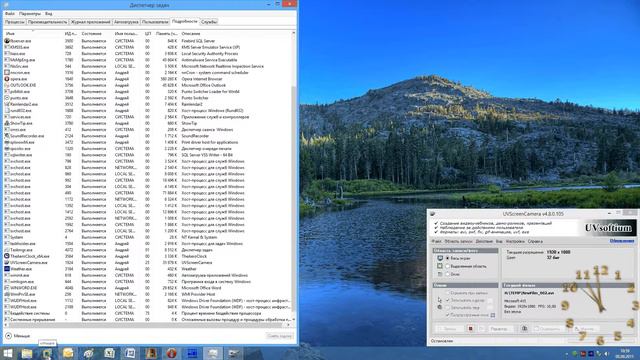Image resolution: width=640 pixels, height=360 pixels.
Task: Click the TheAeroClock process icon
Action: coord(7,256)
